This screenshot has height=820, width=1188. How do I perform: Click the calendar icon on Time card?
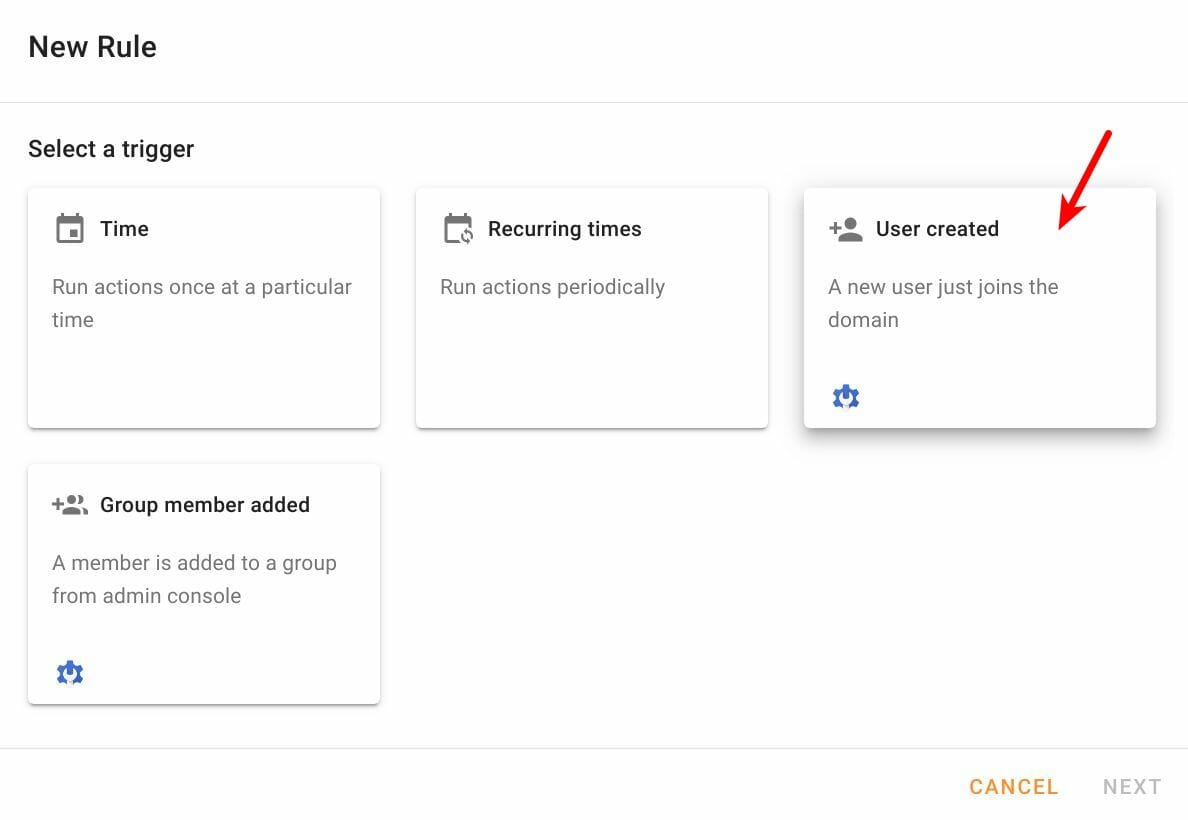[70, 228]
